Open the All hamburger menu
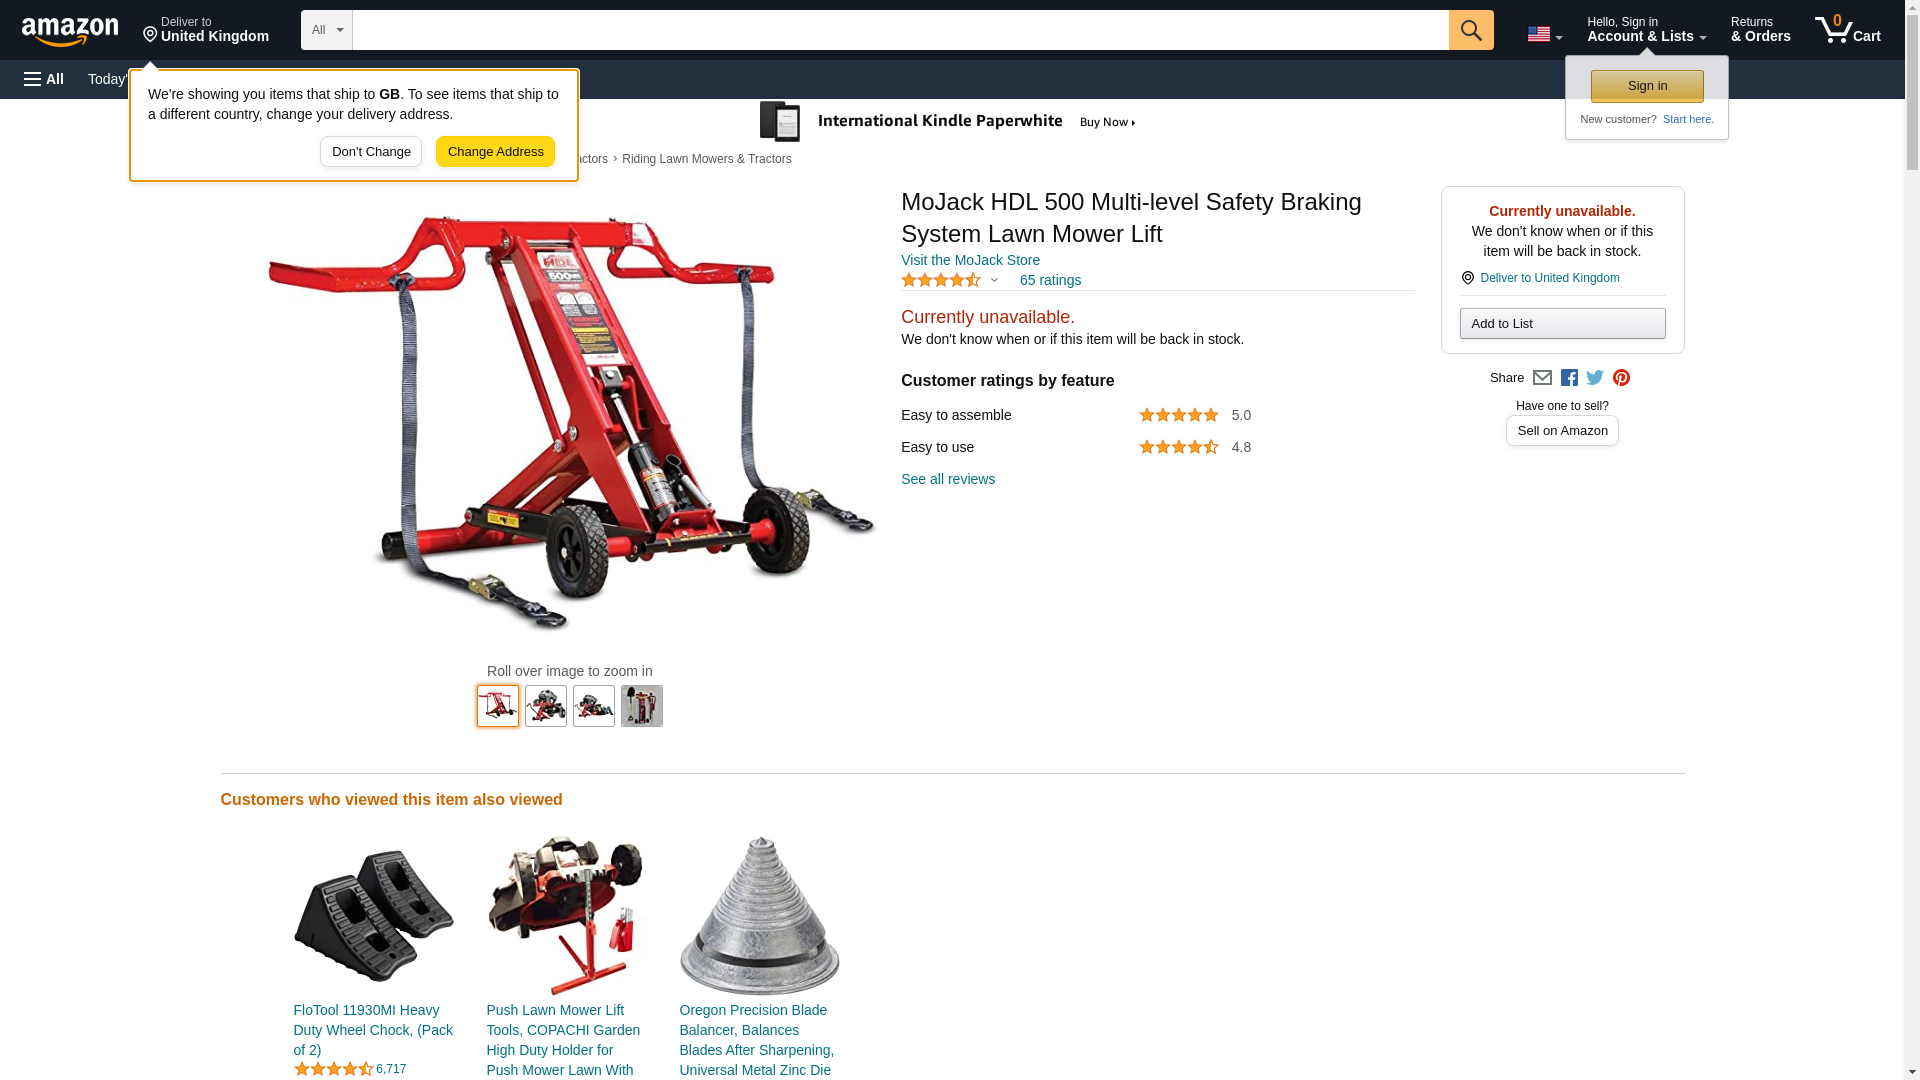 [x=44, y=79]
